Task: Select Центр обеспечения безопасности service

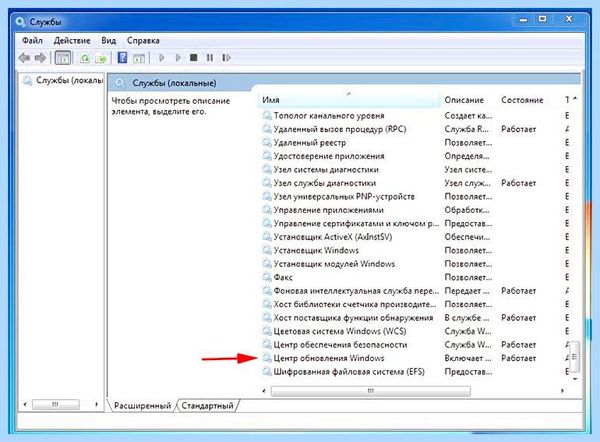Action: [x=340, y=344]
